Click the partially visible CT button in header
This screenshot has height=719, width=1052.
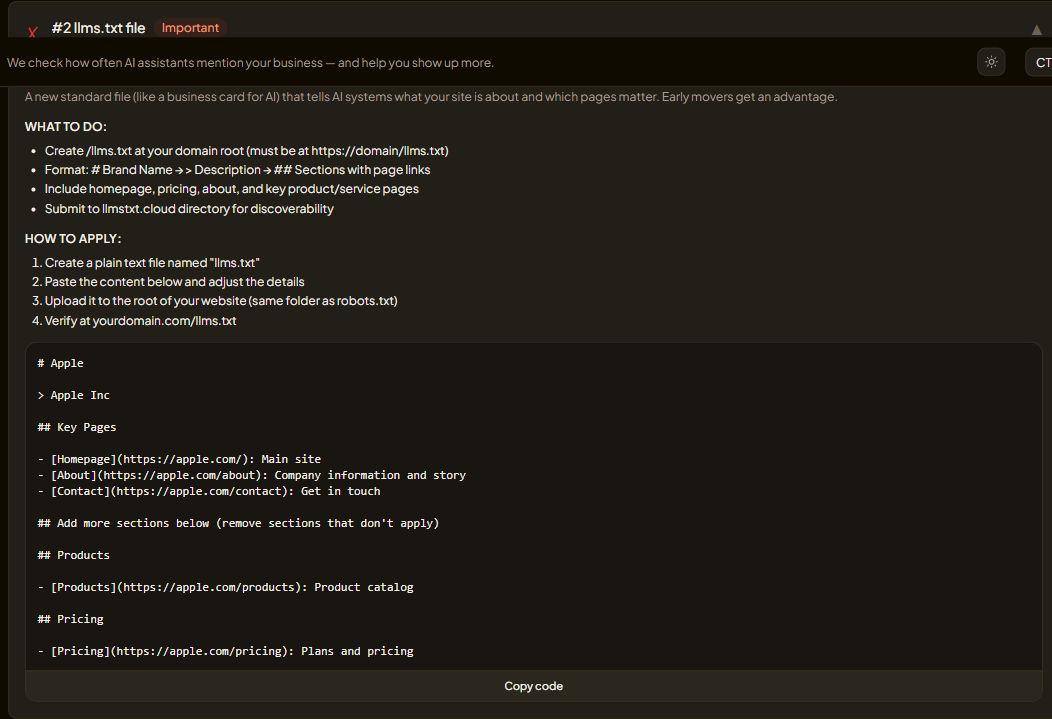tap(1039, 62)
